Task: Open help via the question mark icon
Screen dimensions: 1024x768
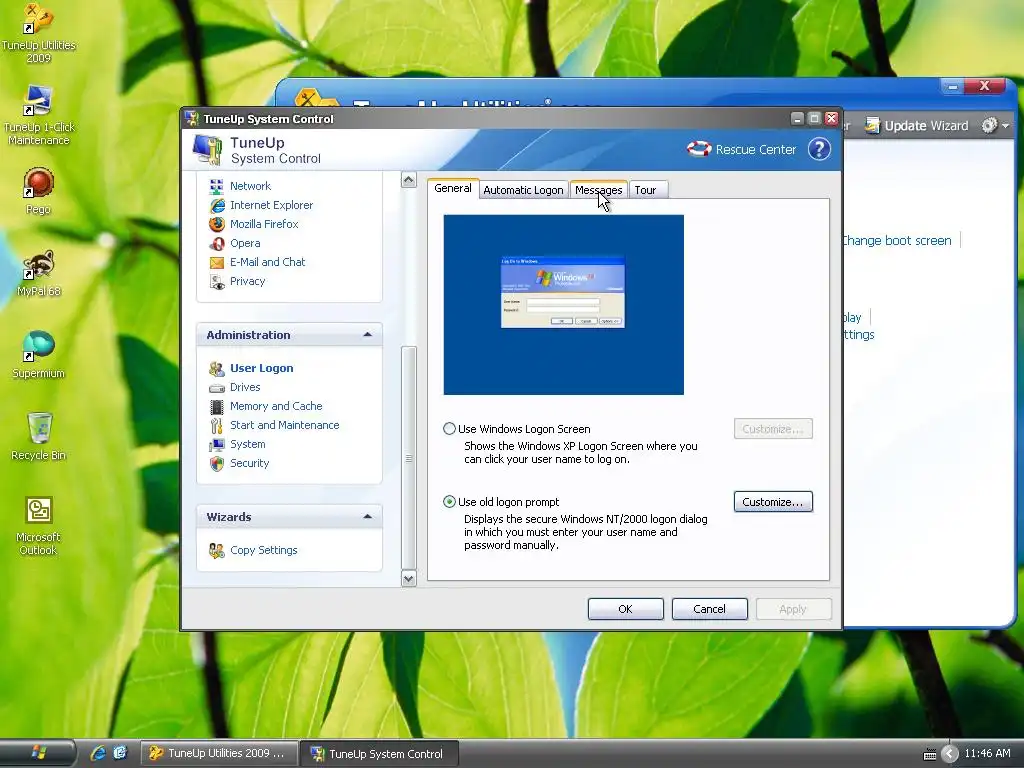Action: 819,150
